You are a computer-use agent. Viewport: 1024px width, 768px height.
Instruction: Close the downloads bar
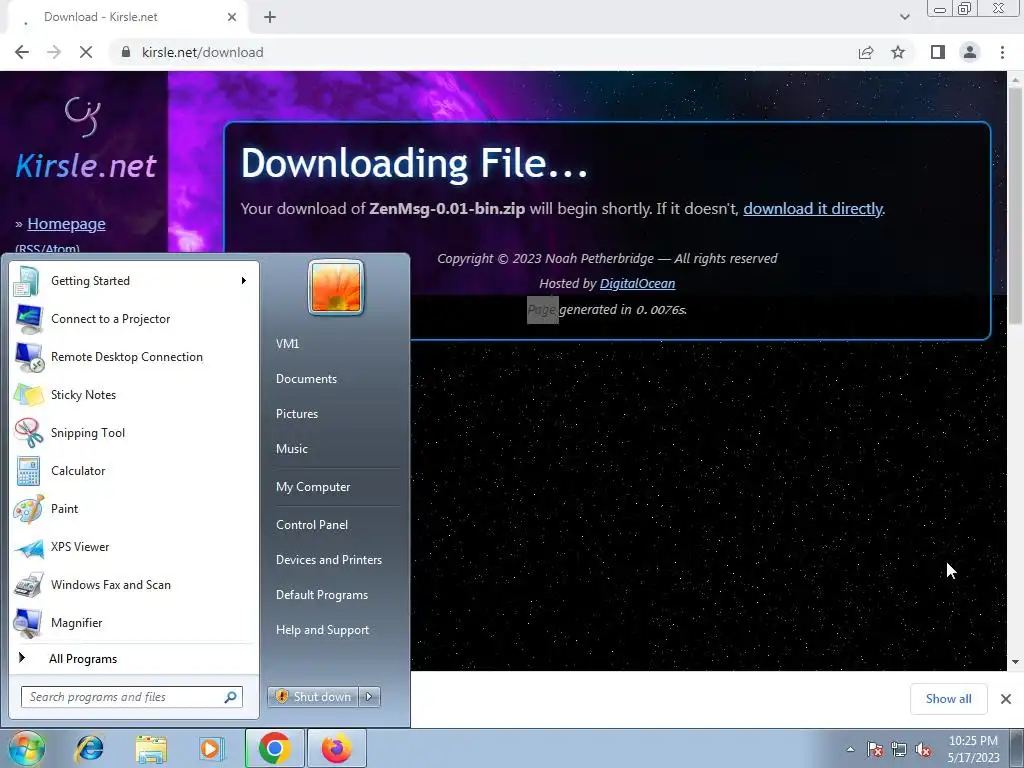[x=1006, y=699]
